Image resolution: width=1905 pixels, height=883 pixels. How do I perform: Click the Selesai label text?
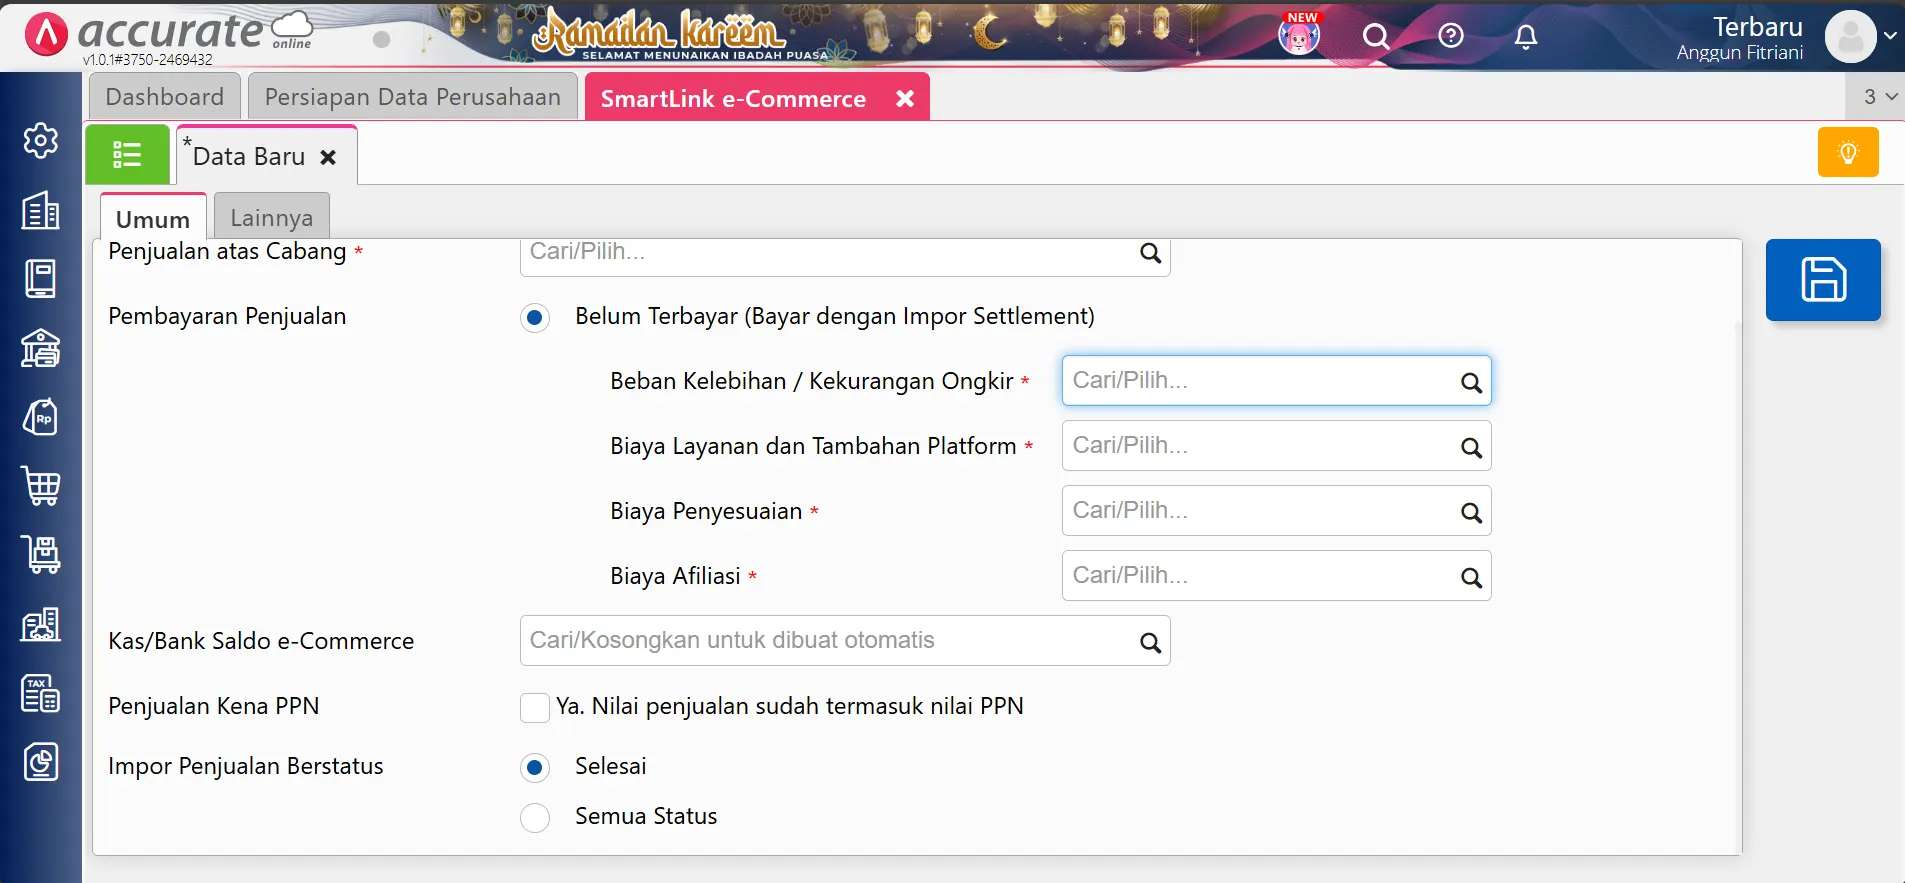point(611,766)
